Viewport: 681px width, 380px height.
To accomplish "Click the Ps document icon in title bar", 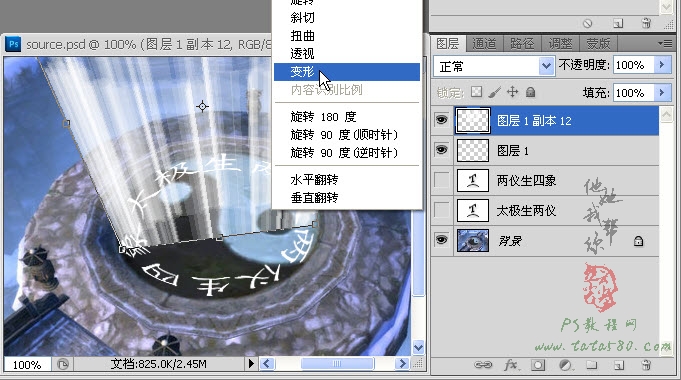I will [14, 44].
